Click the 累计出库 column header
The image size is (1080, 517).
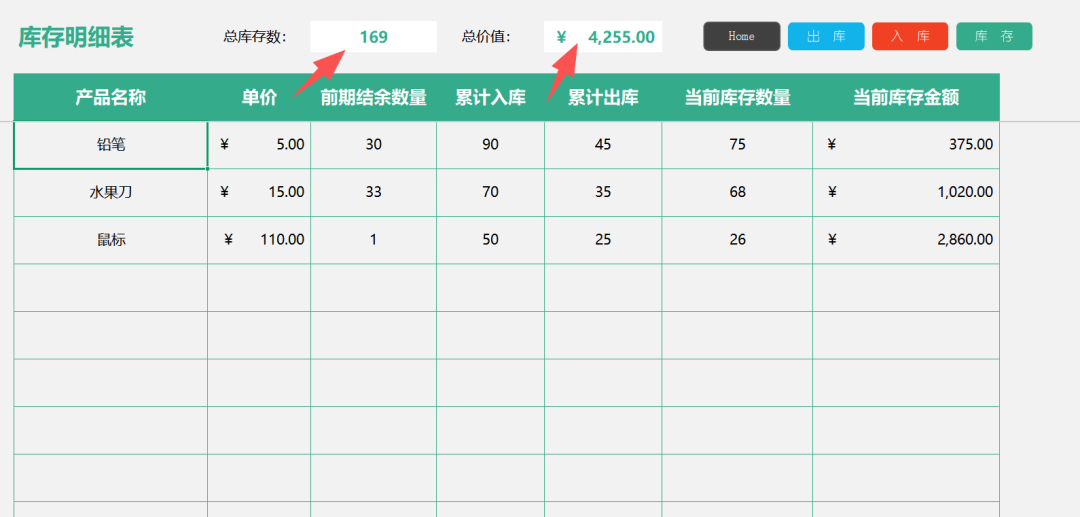point(603,97)
